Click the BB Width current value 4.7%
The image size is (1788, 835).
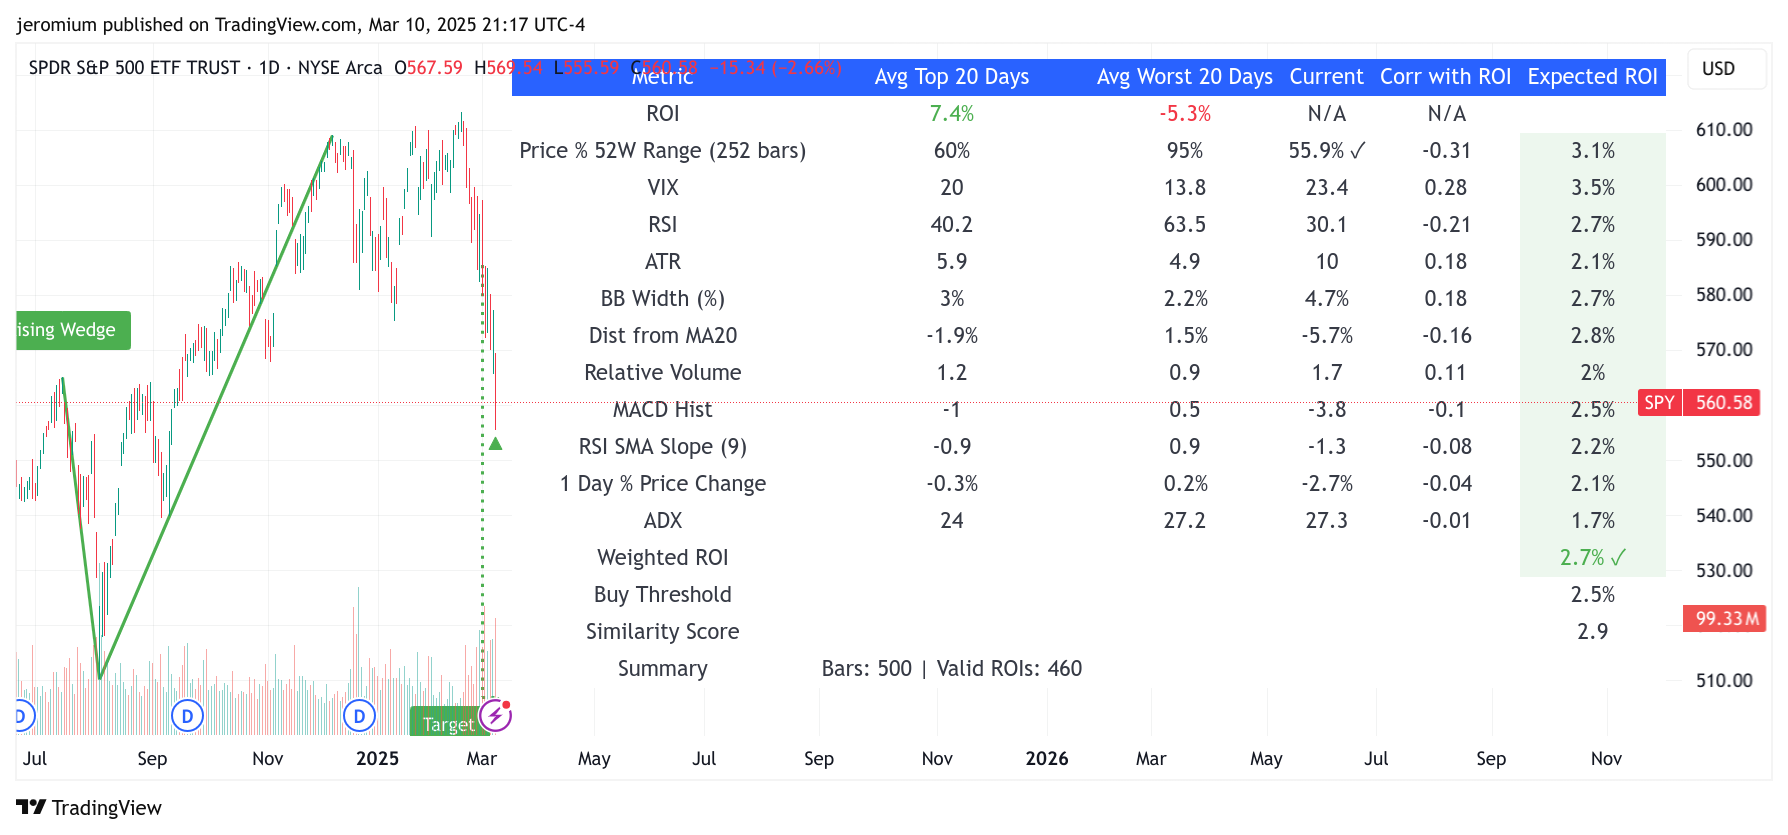1326,299
